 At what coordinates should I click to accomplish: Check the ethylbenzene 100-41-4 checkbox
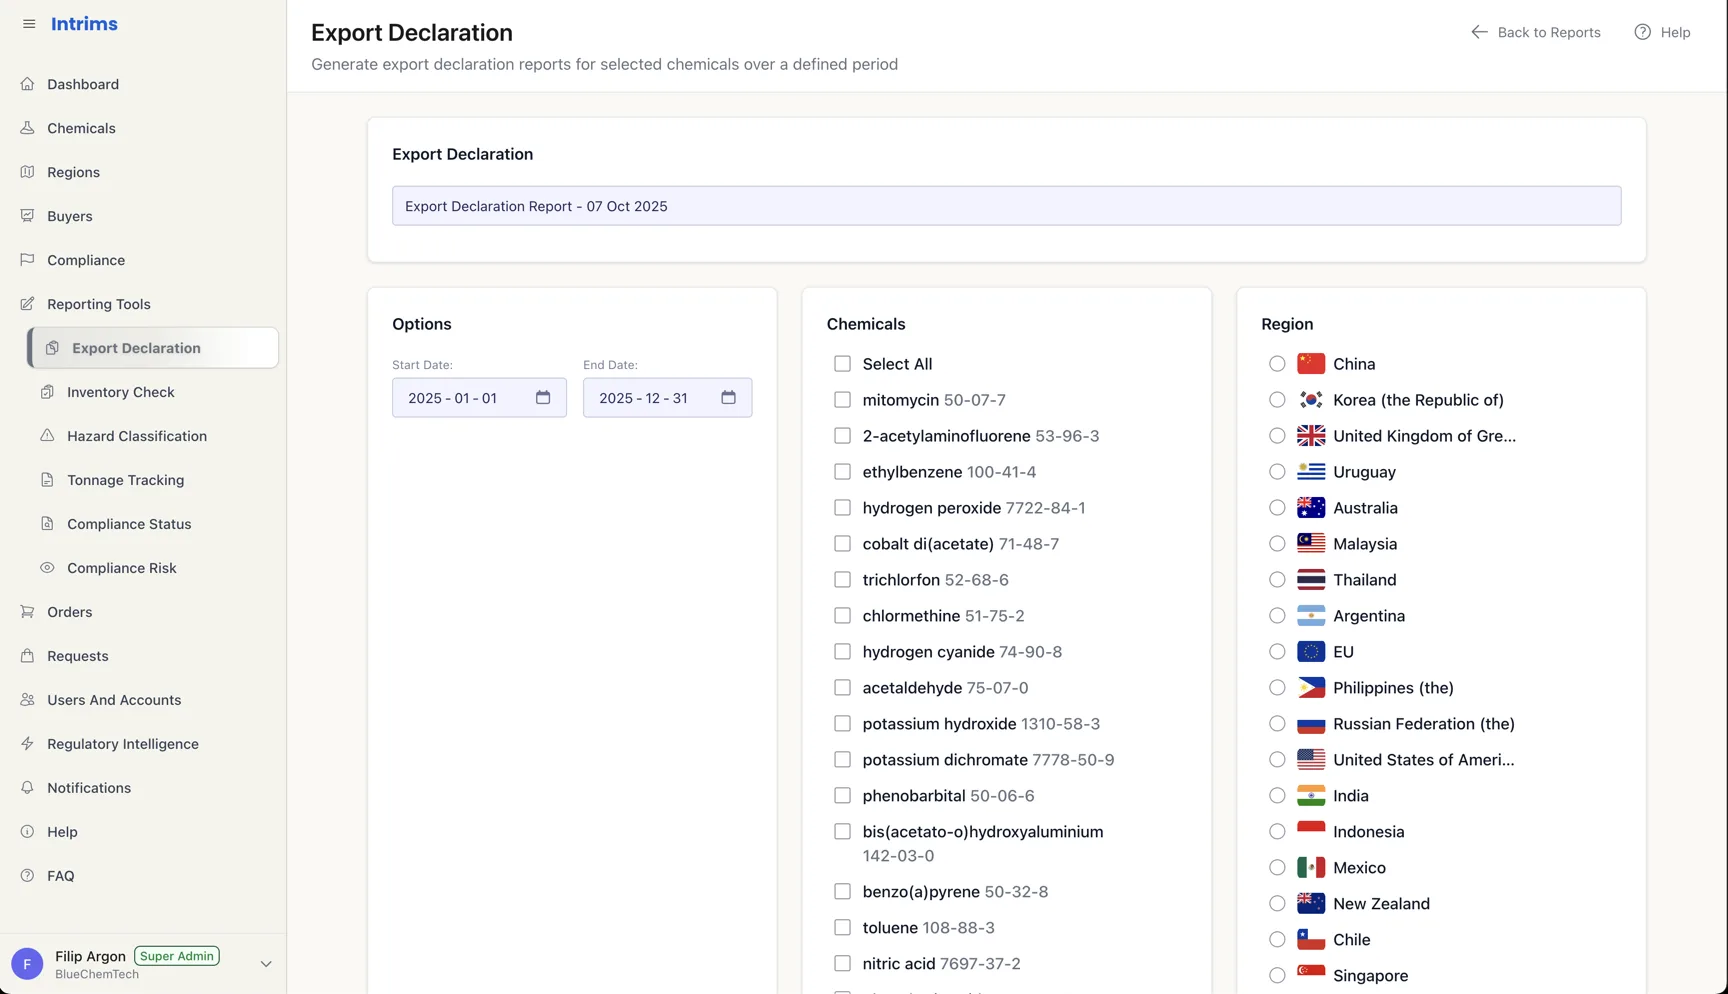[843, 472]
